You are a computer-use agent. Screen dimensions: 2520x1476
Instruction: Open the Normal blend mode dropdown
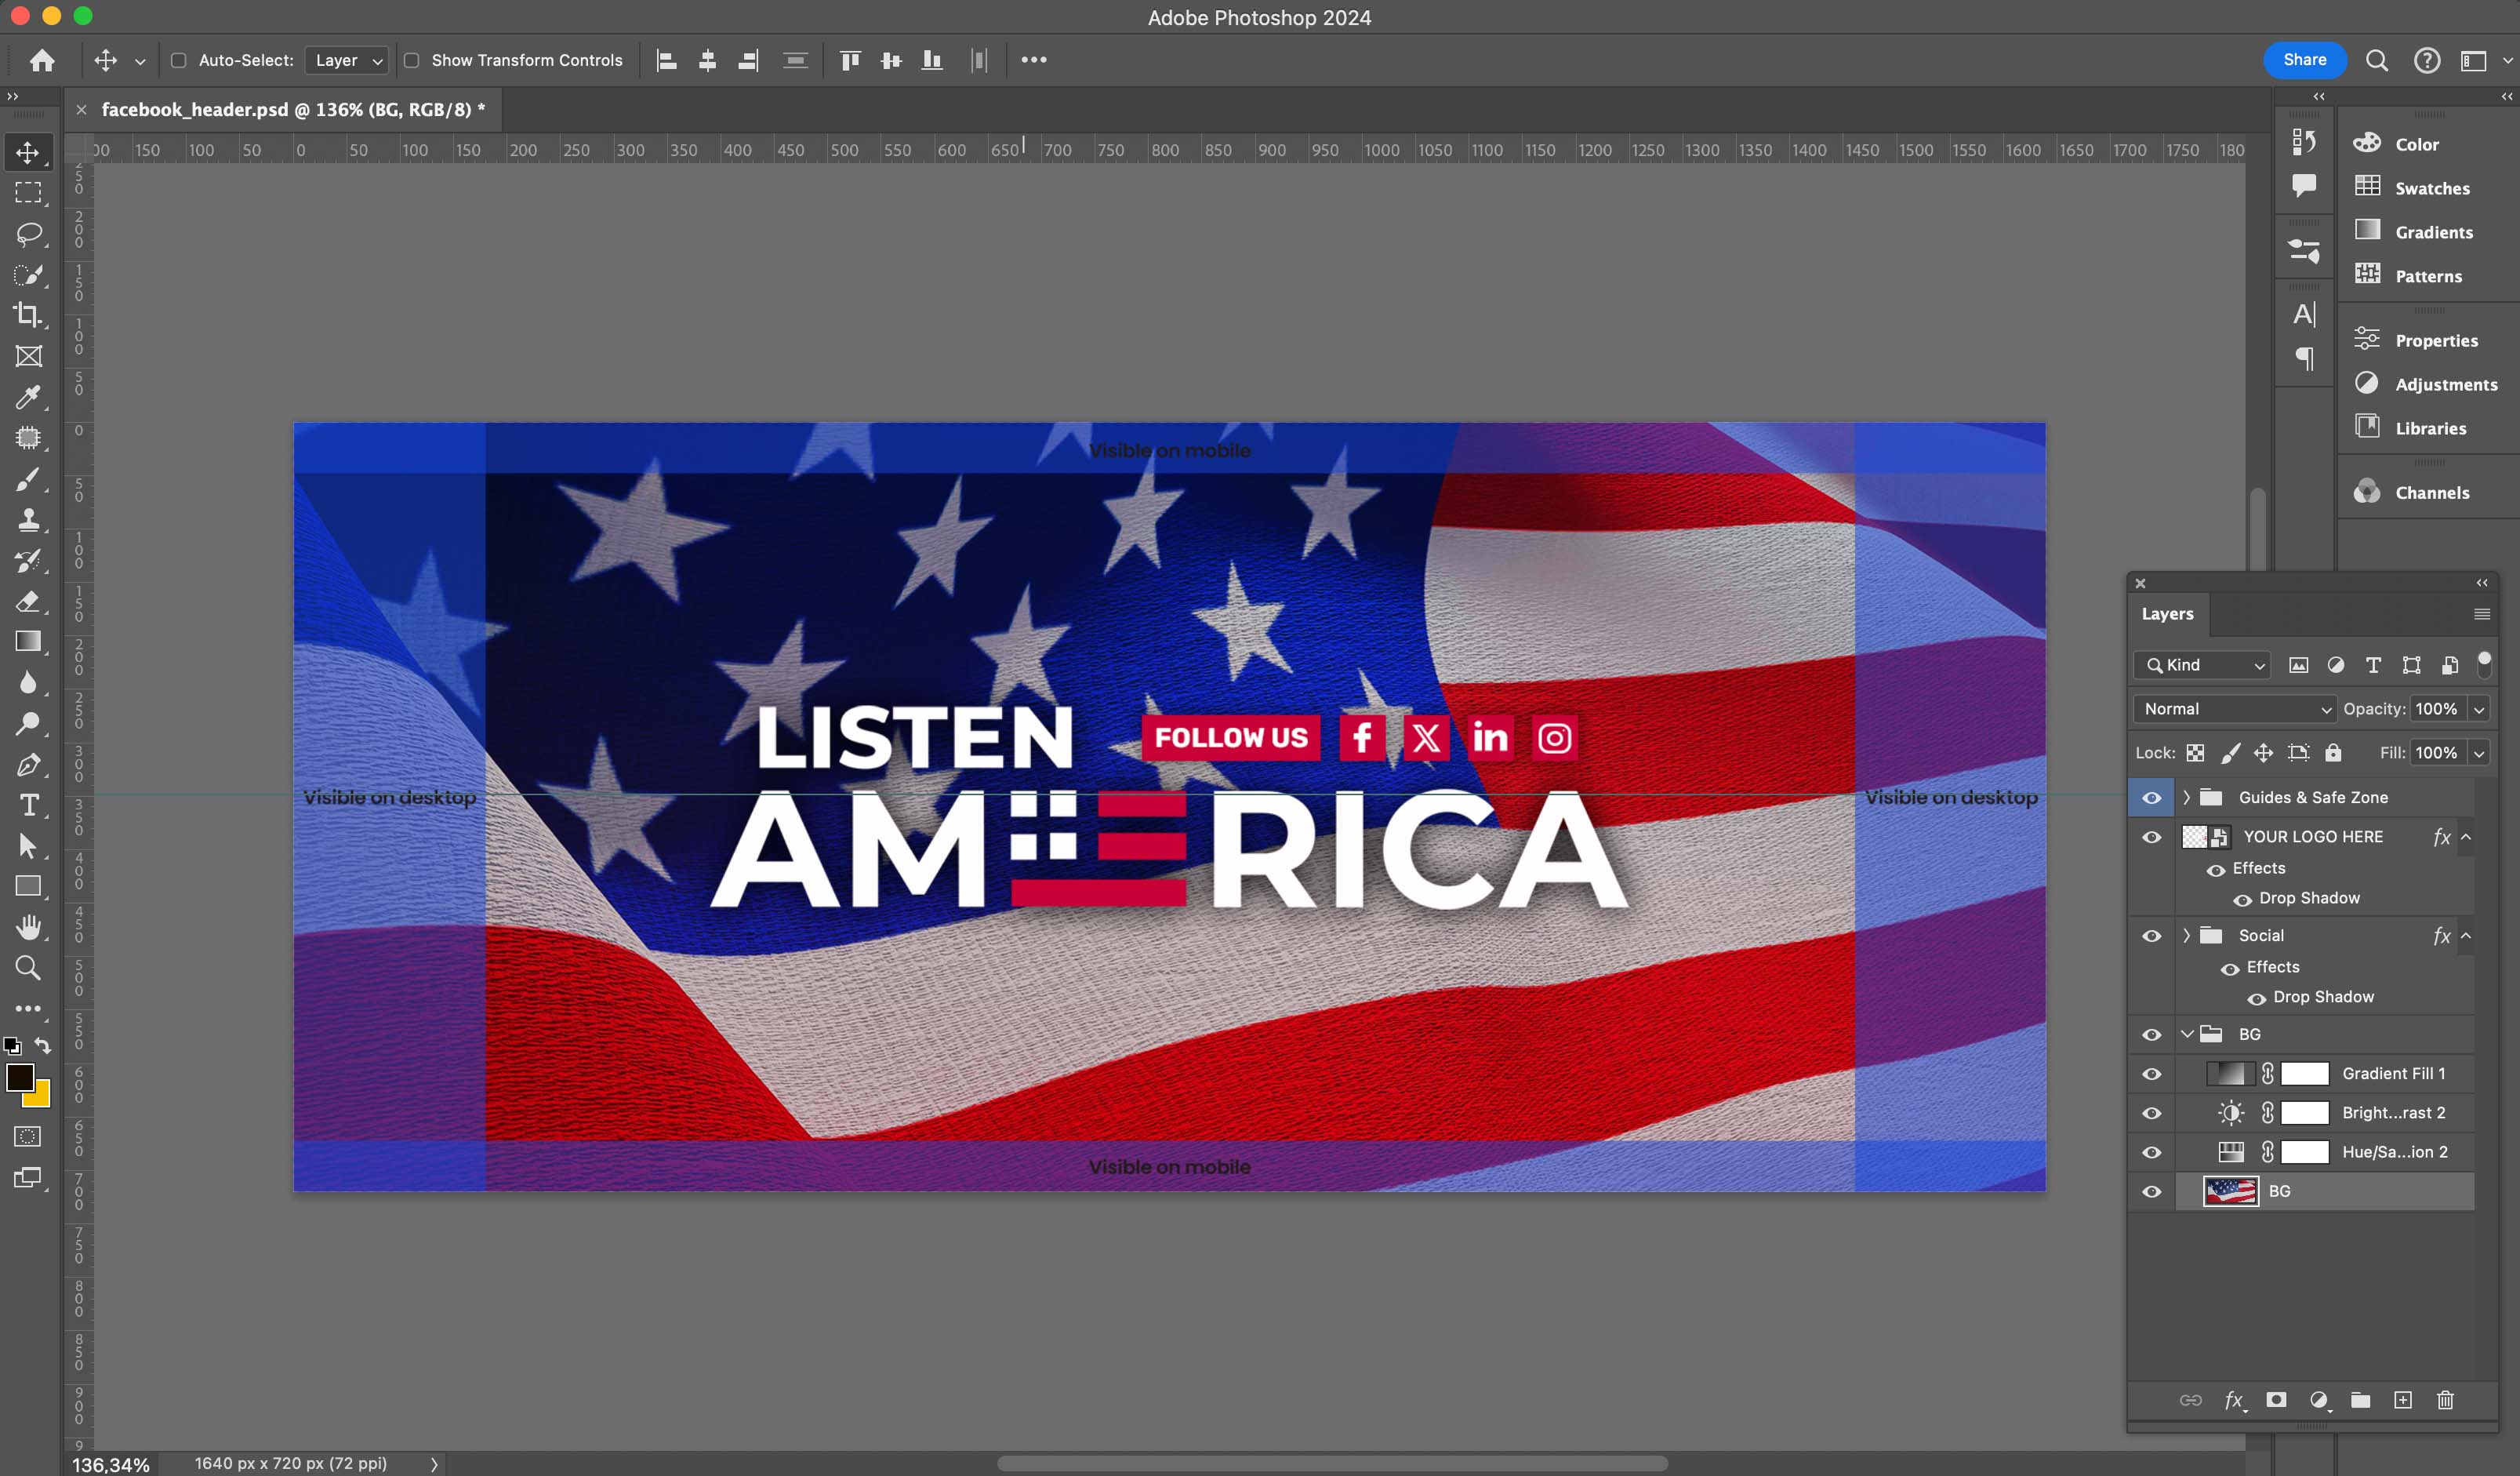(2234, 709)
